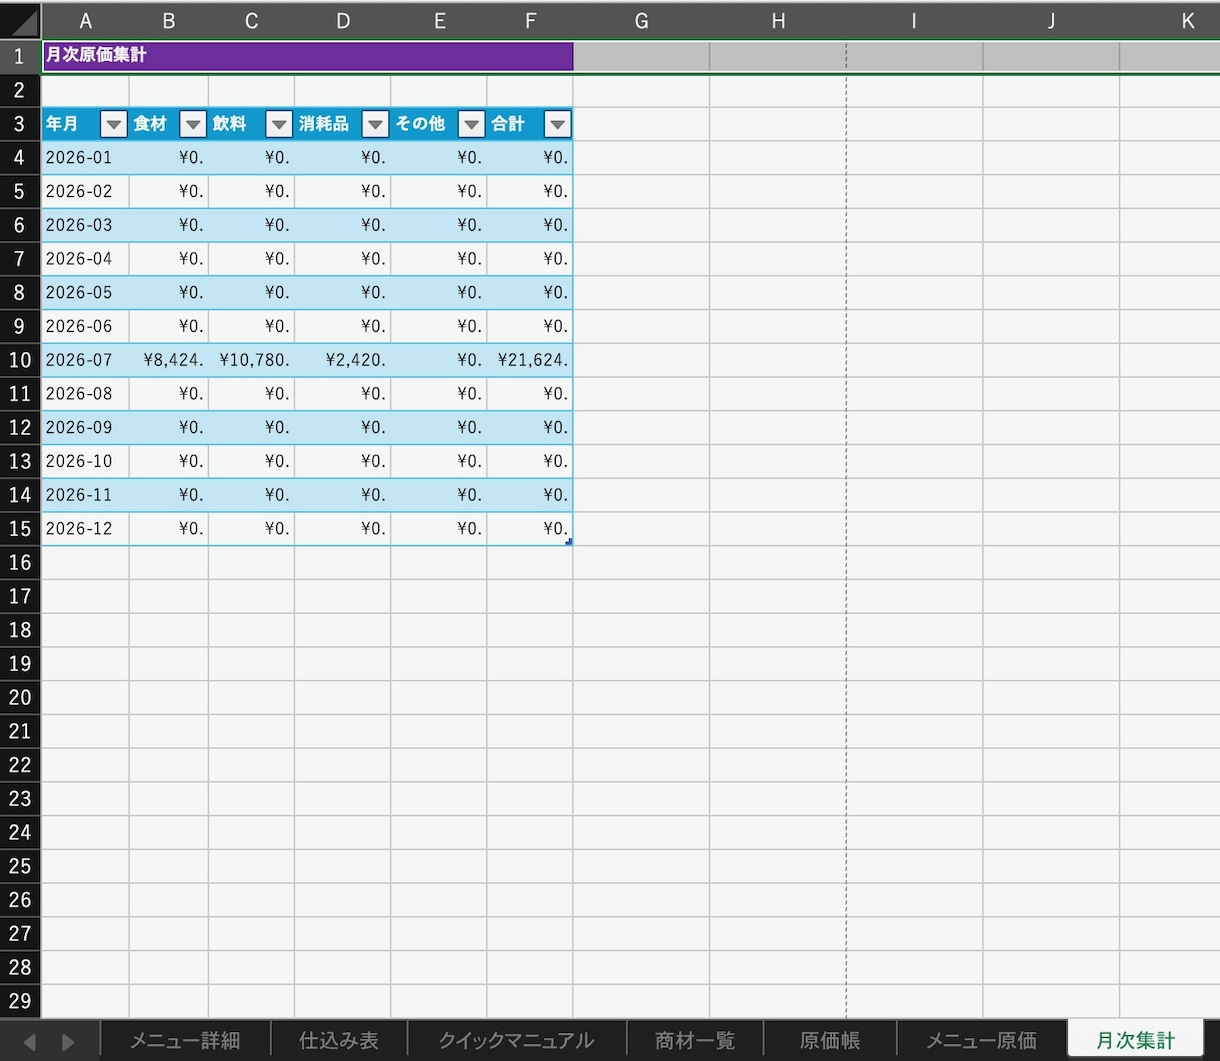Click the previous sheet navigation arrow
Viewport: 1220px width, 1061px height.
(x=29, y=1042)
